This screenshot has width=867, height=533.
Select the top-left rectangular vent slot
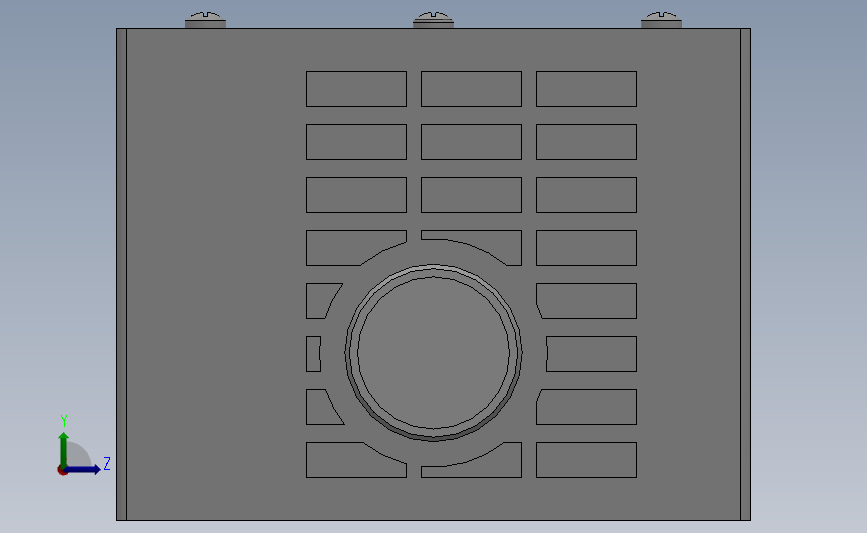(x=357, y=89)
